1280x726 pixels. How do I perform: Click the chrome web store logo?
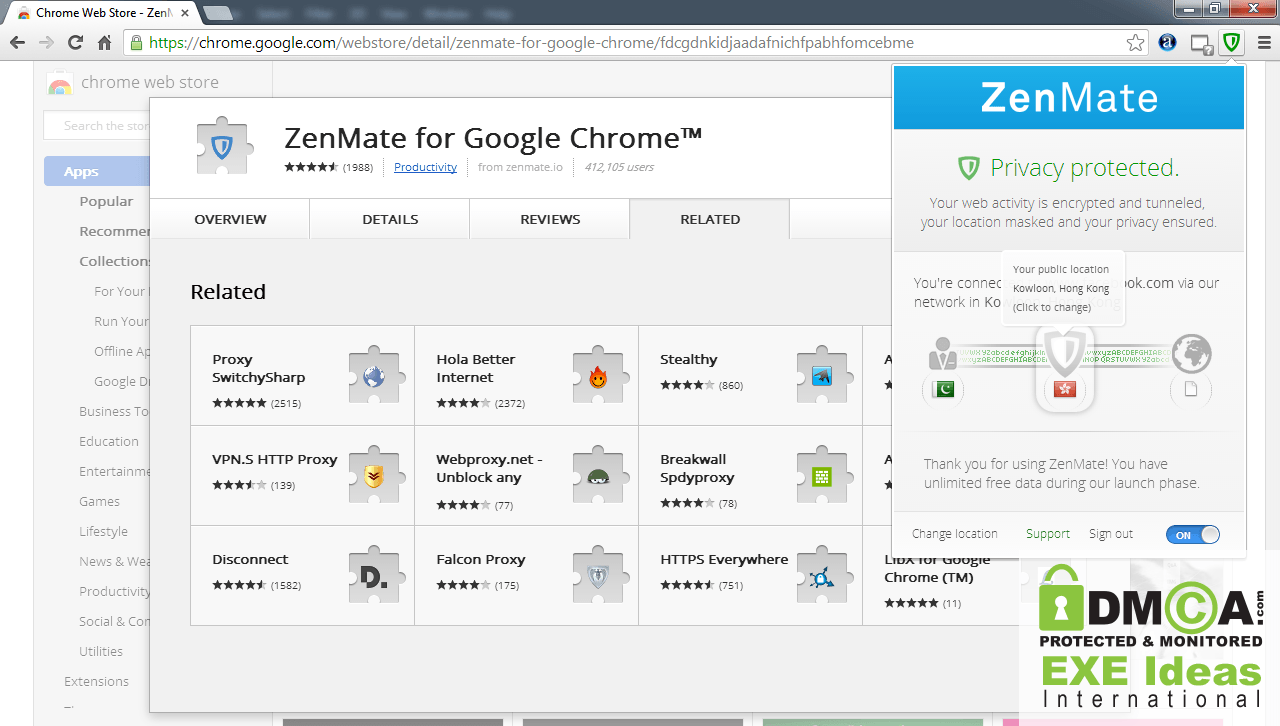click(133, 82)
